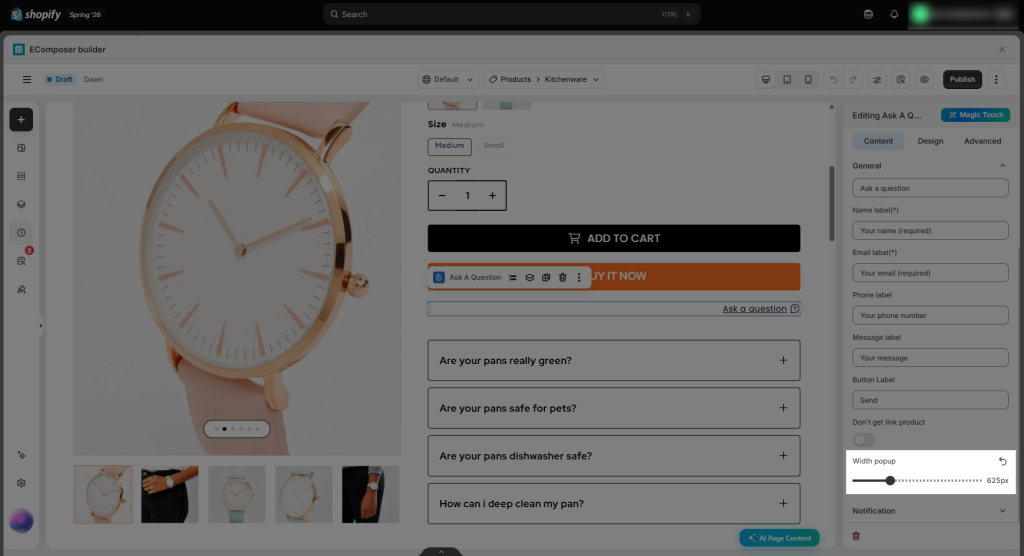This screenshot has width=1024, height=556.
Task: Switch to the Design tab
Action: coord(930,141)
